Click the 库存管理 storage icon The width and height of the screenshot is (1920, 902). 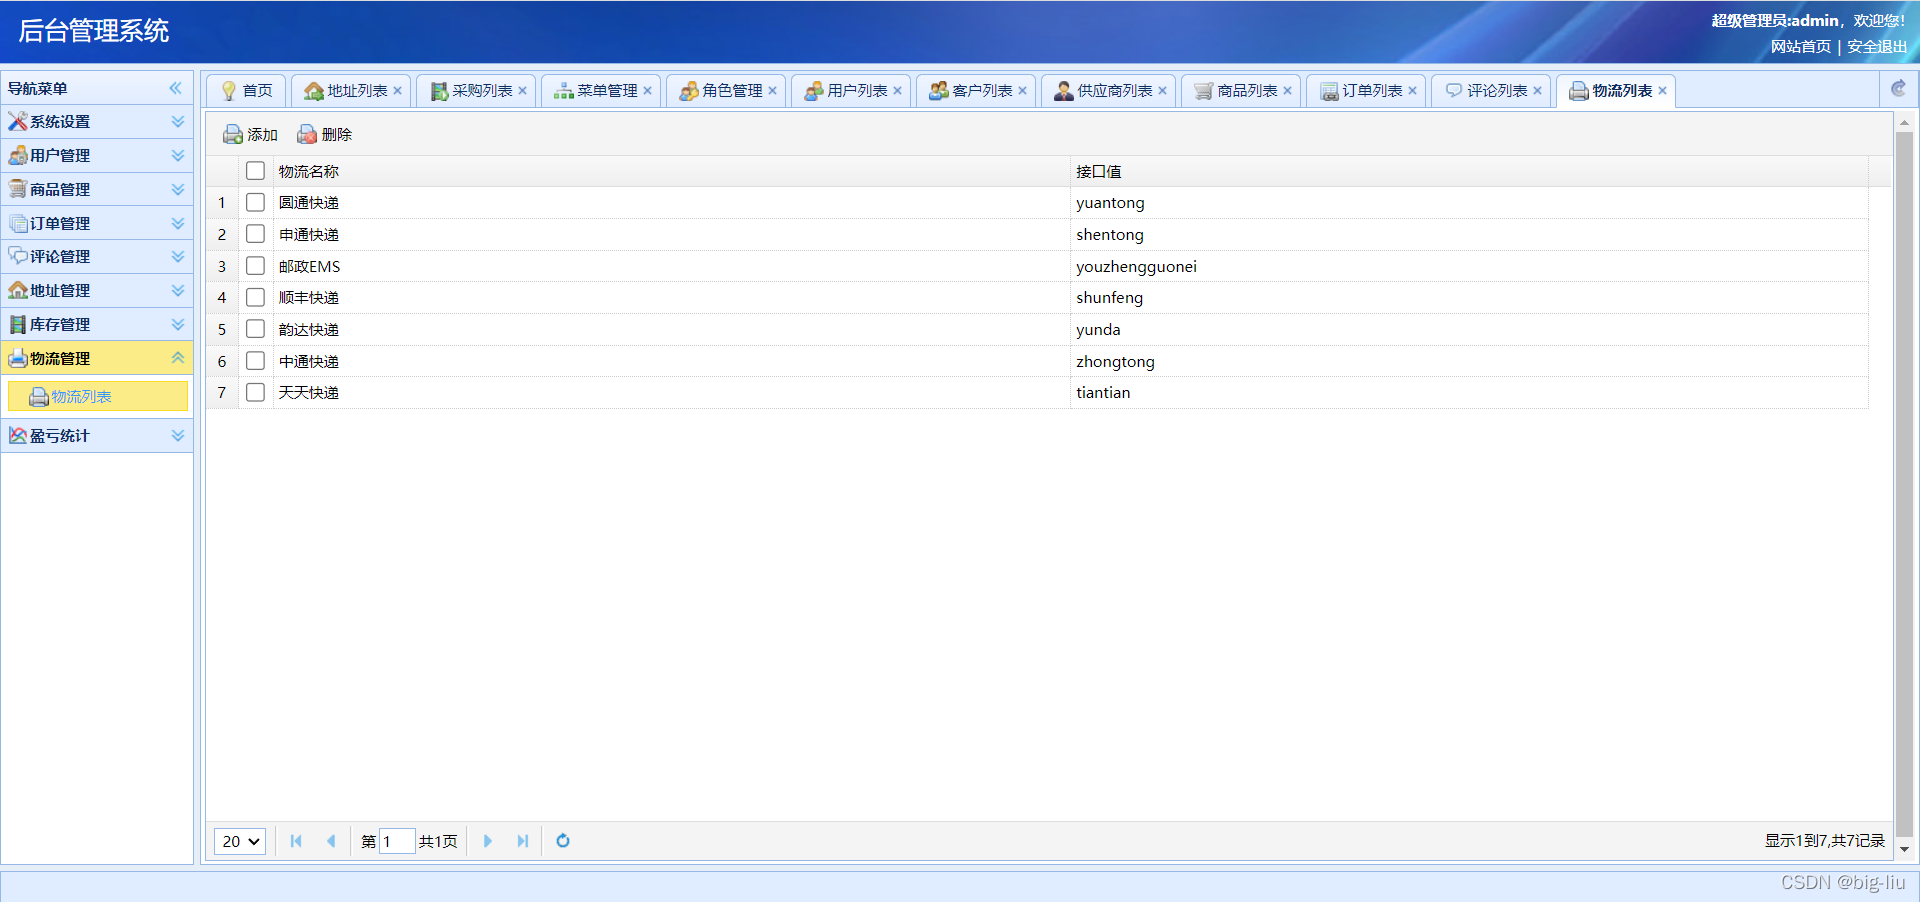(x=18, y=324)
